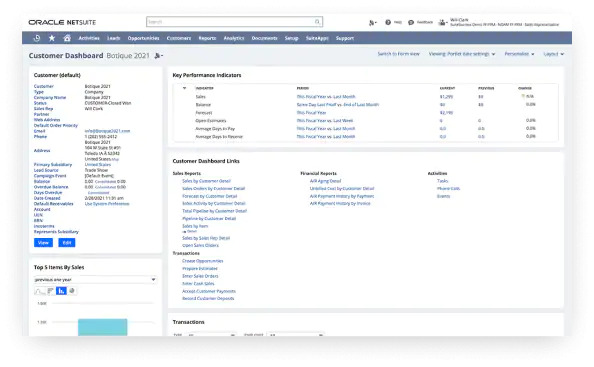Open A/R Payment History by Payment
The height and width of the screenshot is (367, 594).
342,196
